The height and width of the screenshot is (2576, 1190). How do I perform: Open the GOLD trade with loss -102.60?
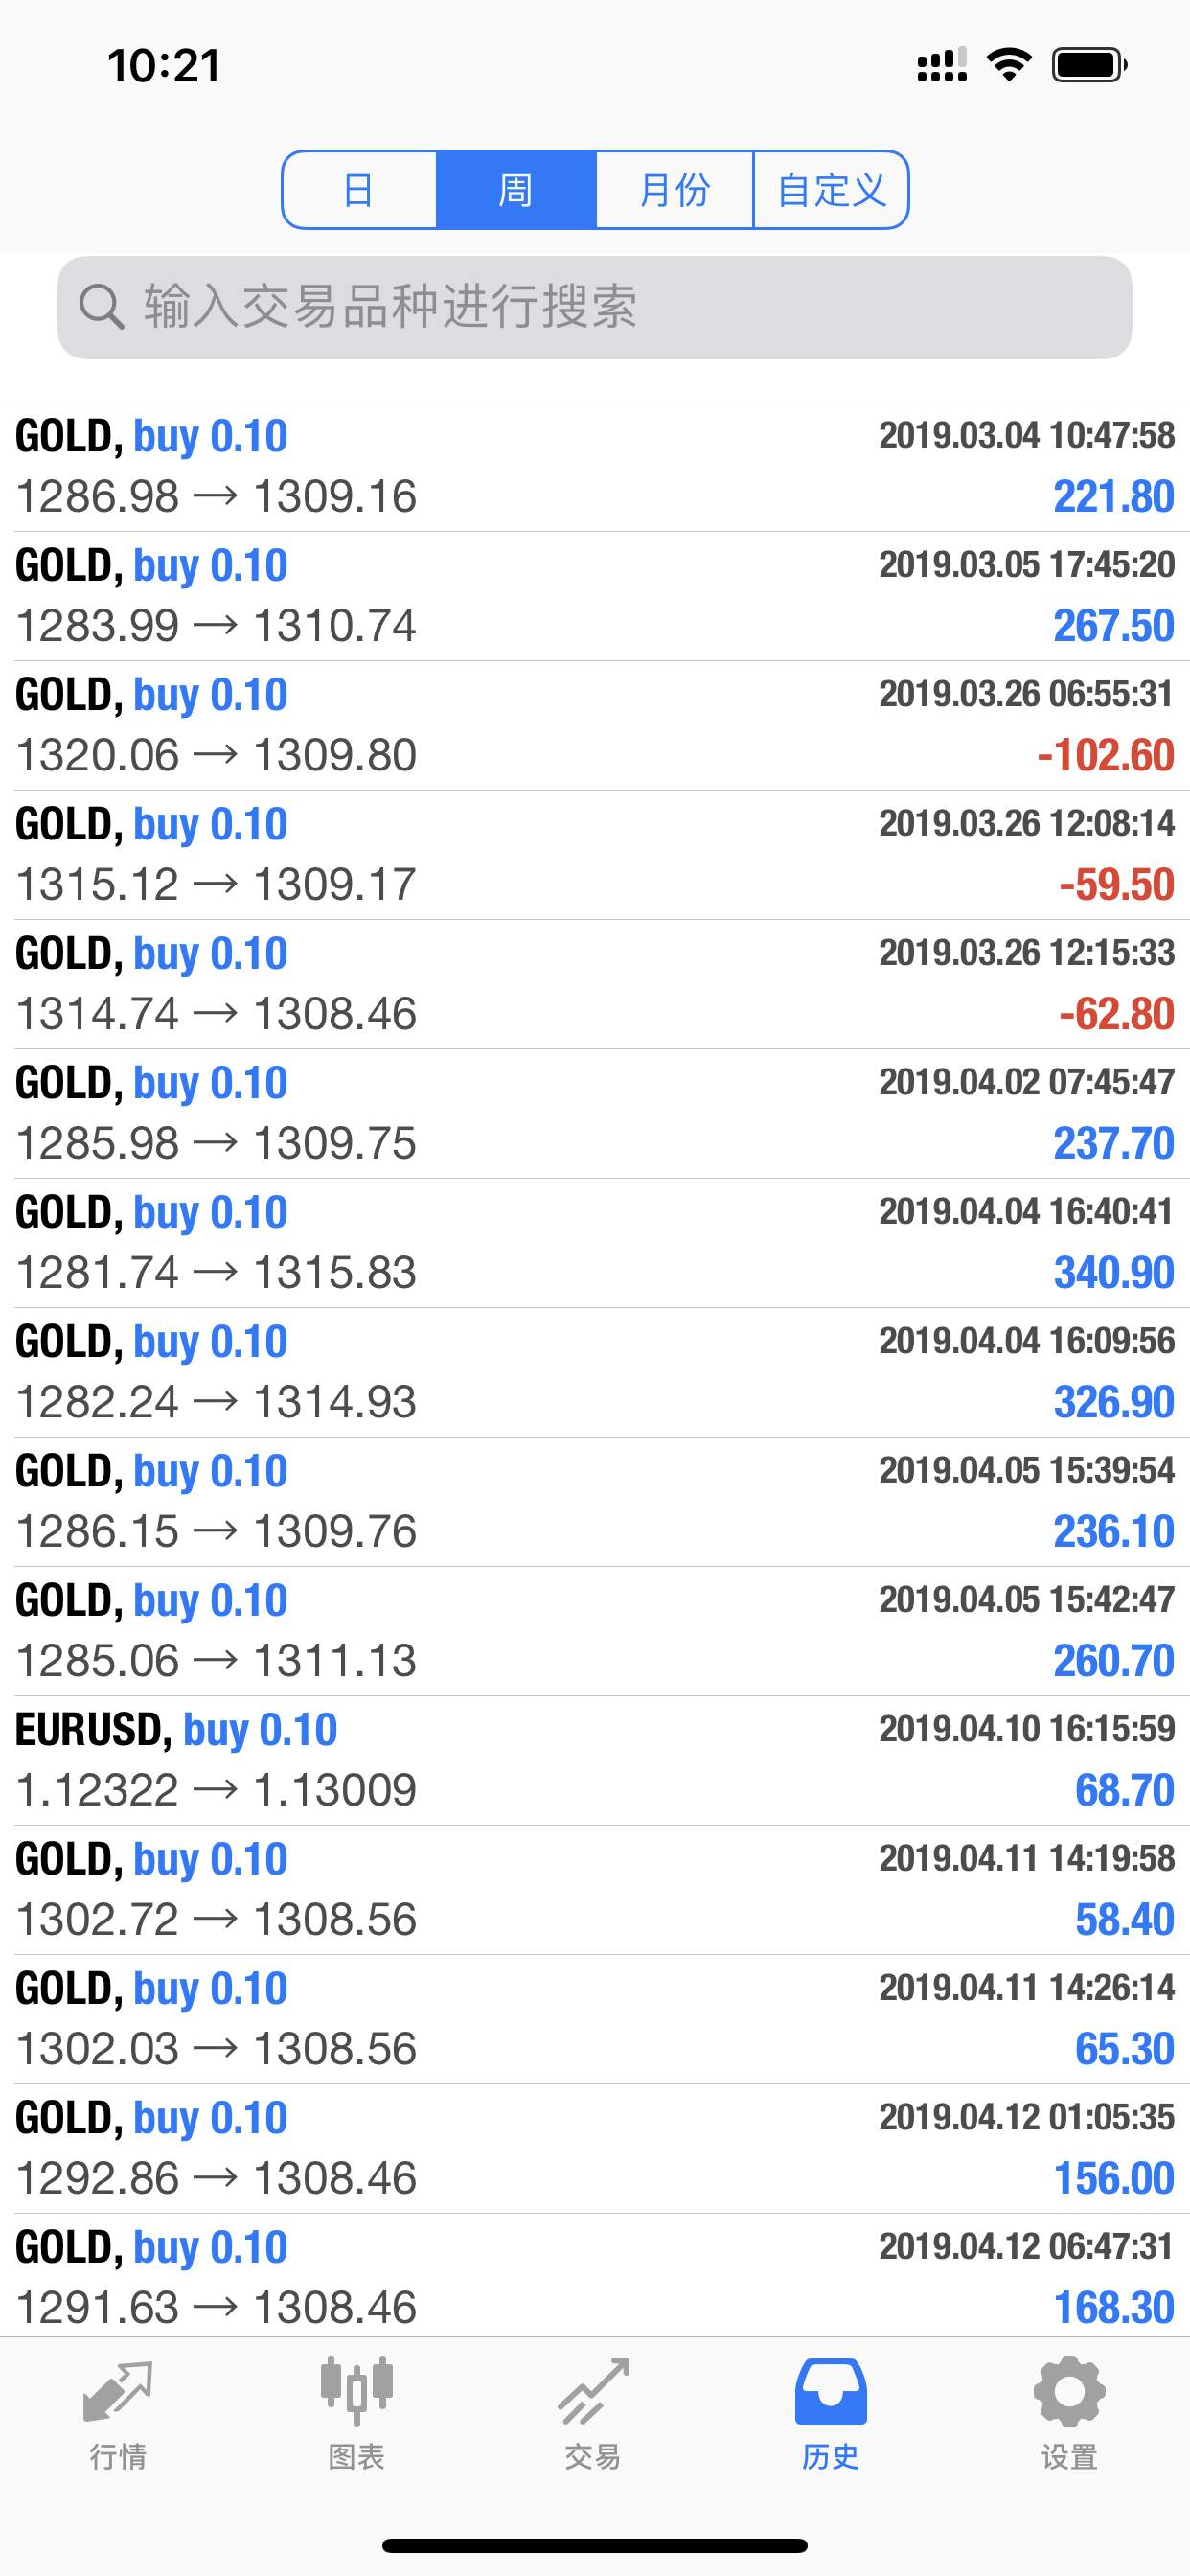tap(595, 726)
